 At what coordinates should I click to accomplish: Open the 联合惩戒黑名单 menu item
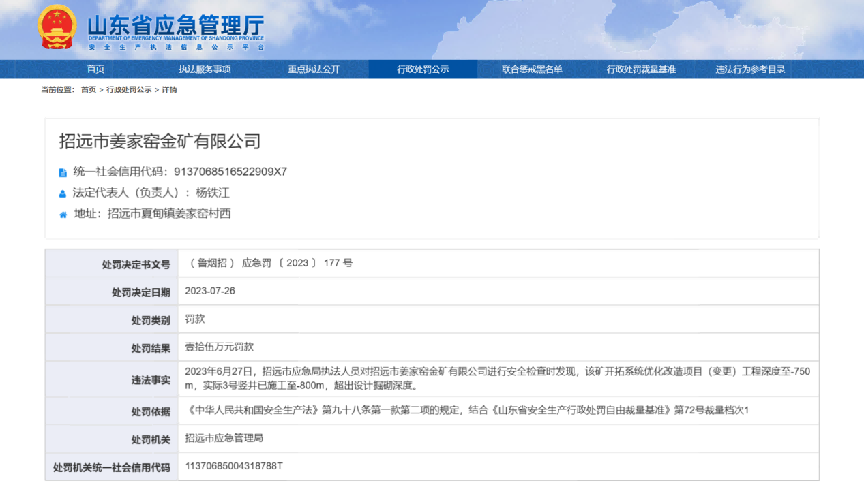[x=532, y=69]
